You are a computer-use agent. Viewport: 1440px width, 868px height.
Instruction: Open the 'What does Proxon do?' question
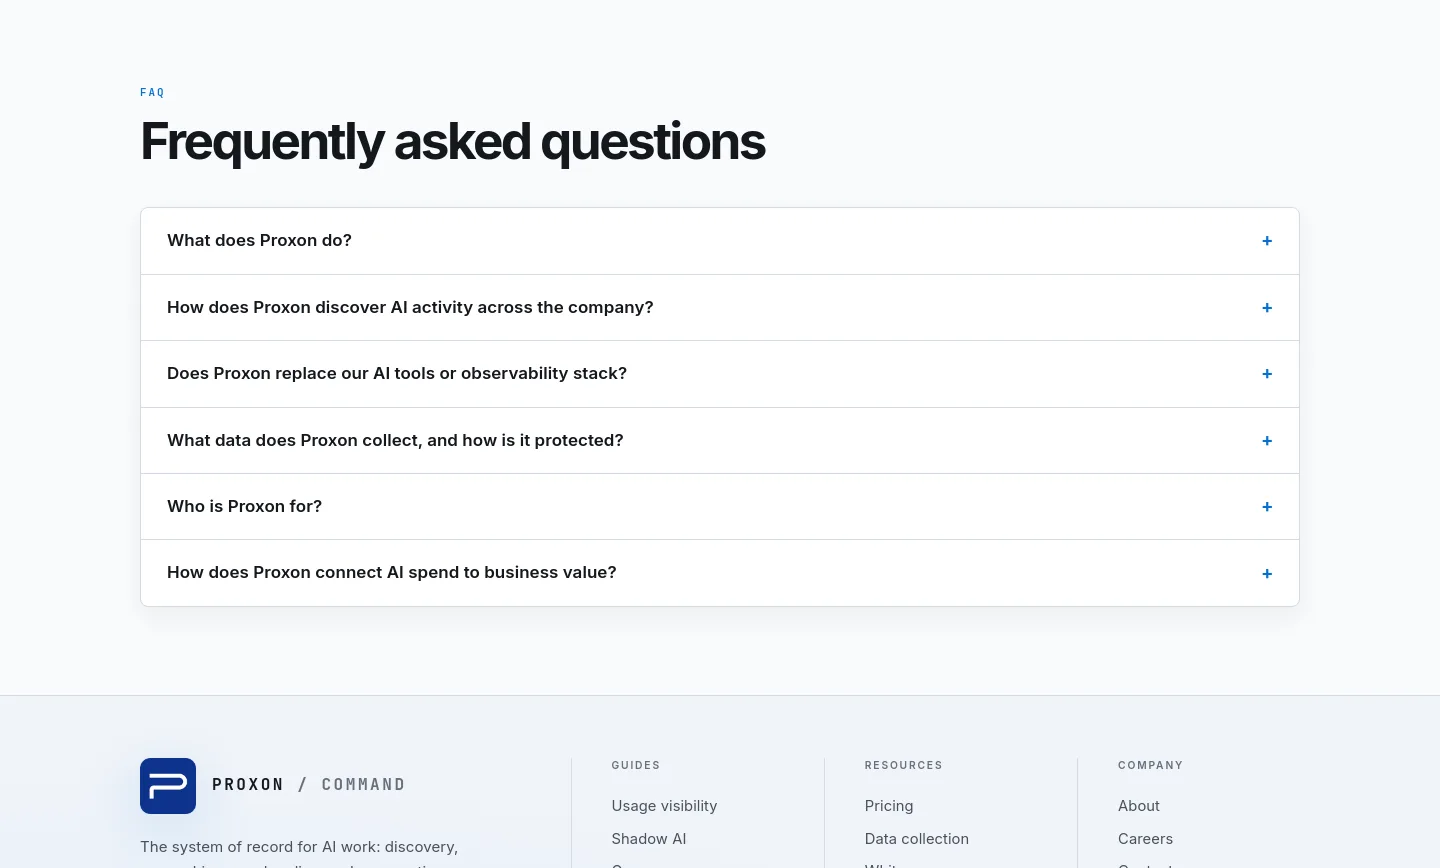(x=720, y=241)
